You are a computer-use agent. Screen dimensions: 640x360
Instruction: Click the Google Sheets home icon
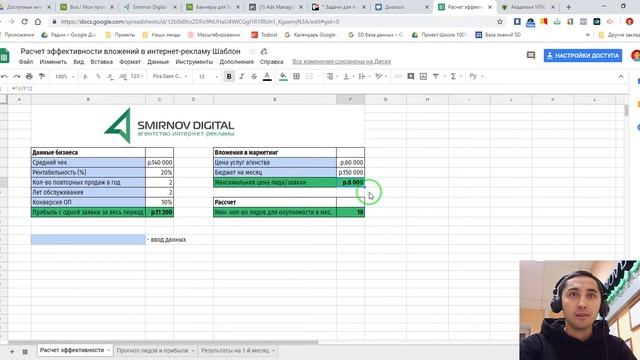[x=4, y=56]
